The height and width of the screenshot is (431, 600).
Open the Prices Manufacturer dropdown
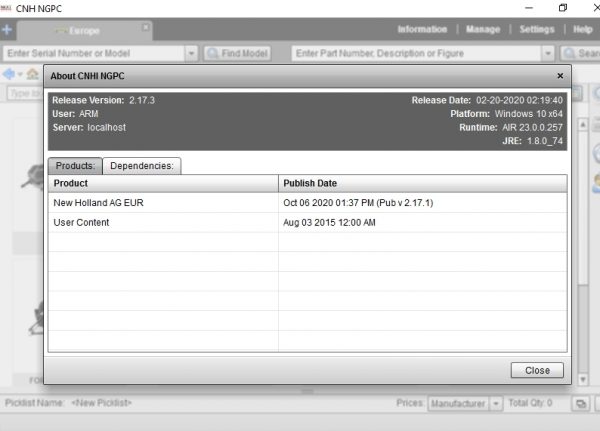(465, 403)
